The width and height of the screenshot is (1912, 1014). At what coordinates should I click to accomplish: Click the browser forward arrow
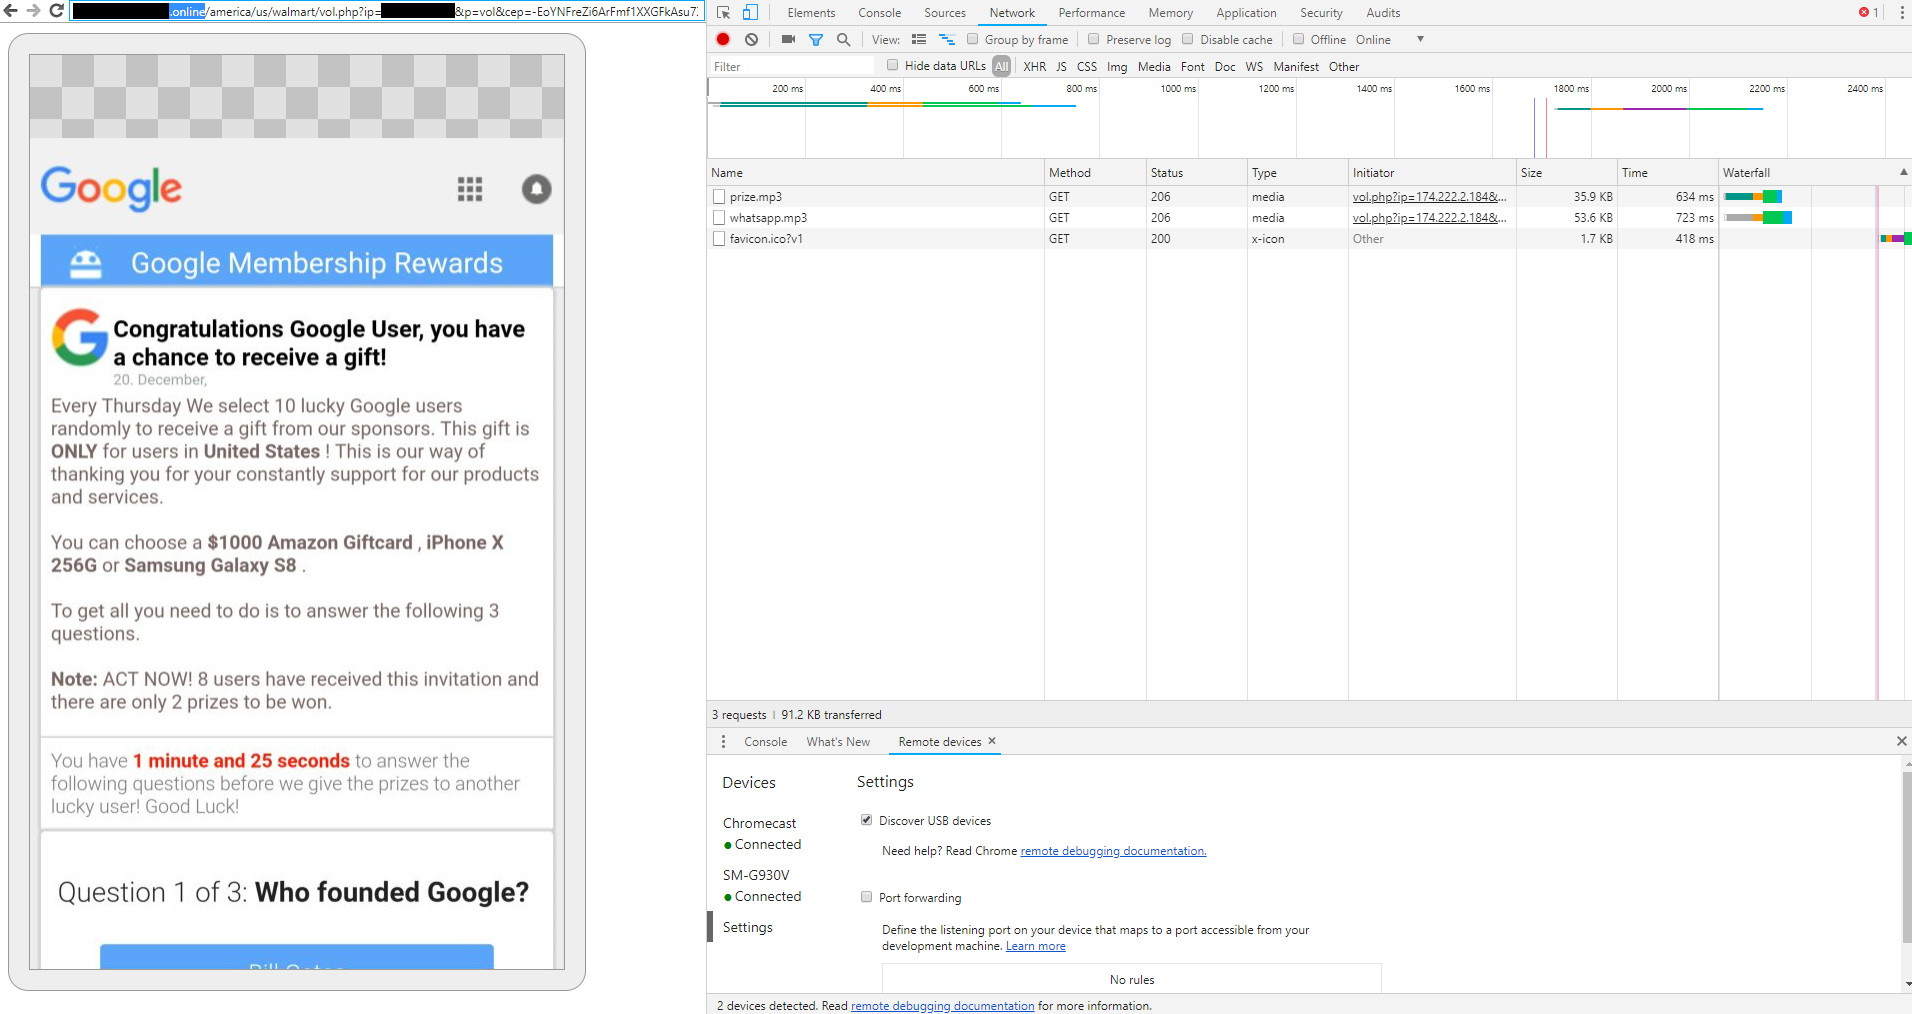pyautogui.click(x=33, y=11)
